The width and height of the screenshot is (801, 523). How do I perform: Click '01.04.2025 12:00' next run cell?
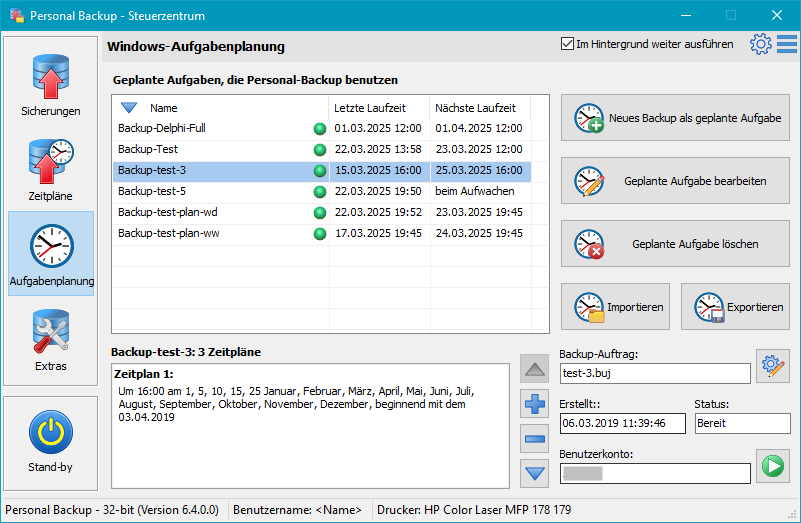pos(479,128)
